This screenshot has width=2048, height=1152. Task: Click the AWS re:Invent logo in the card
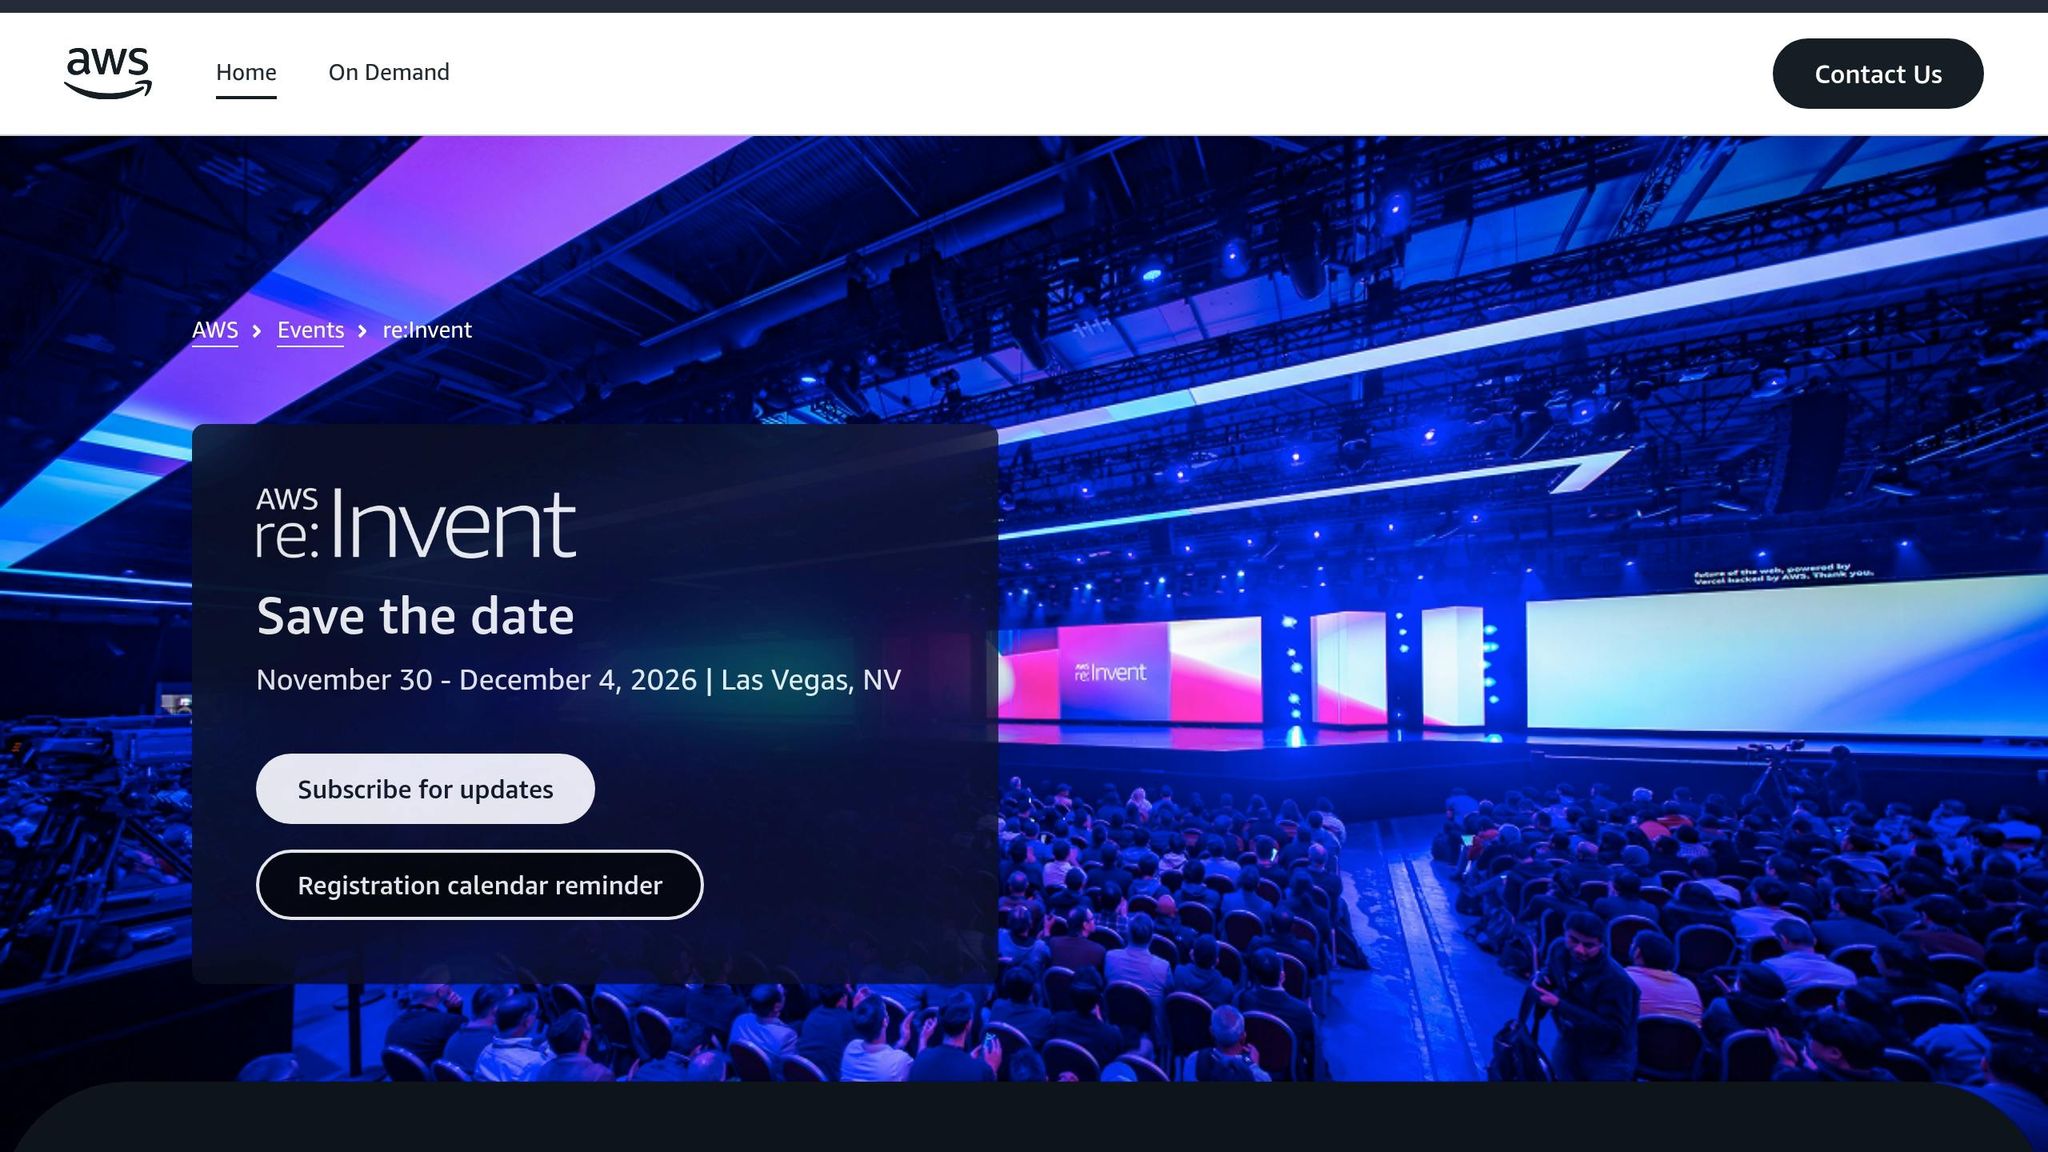pos(416,522)
